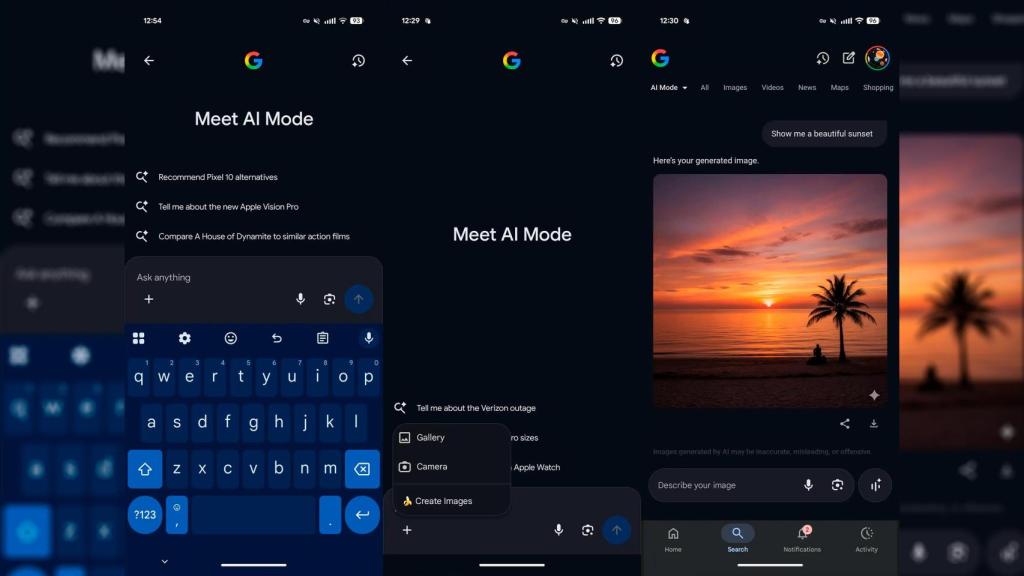Tap the keyboard settings gear icon
The width and height of the screenshot is (1024, 576).
(184, 338)
